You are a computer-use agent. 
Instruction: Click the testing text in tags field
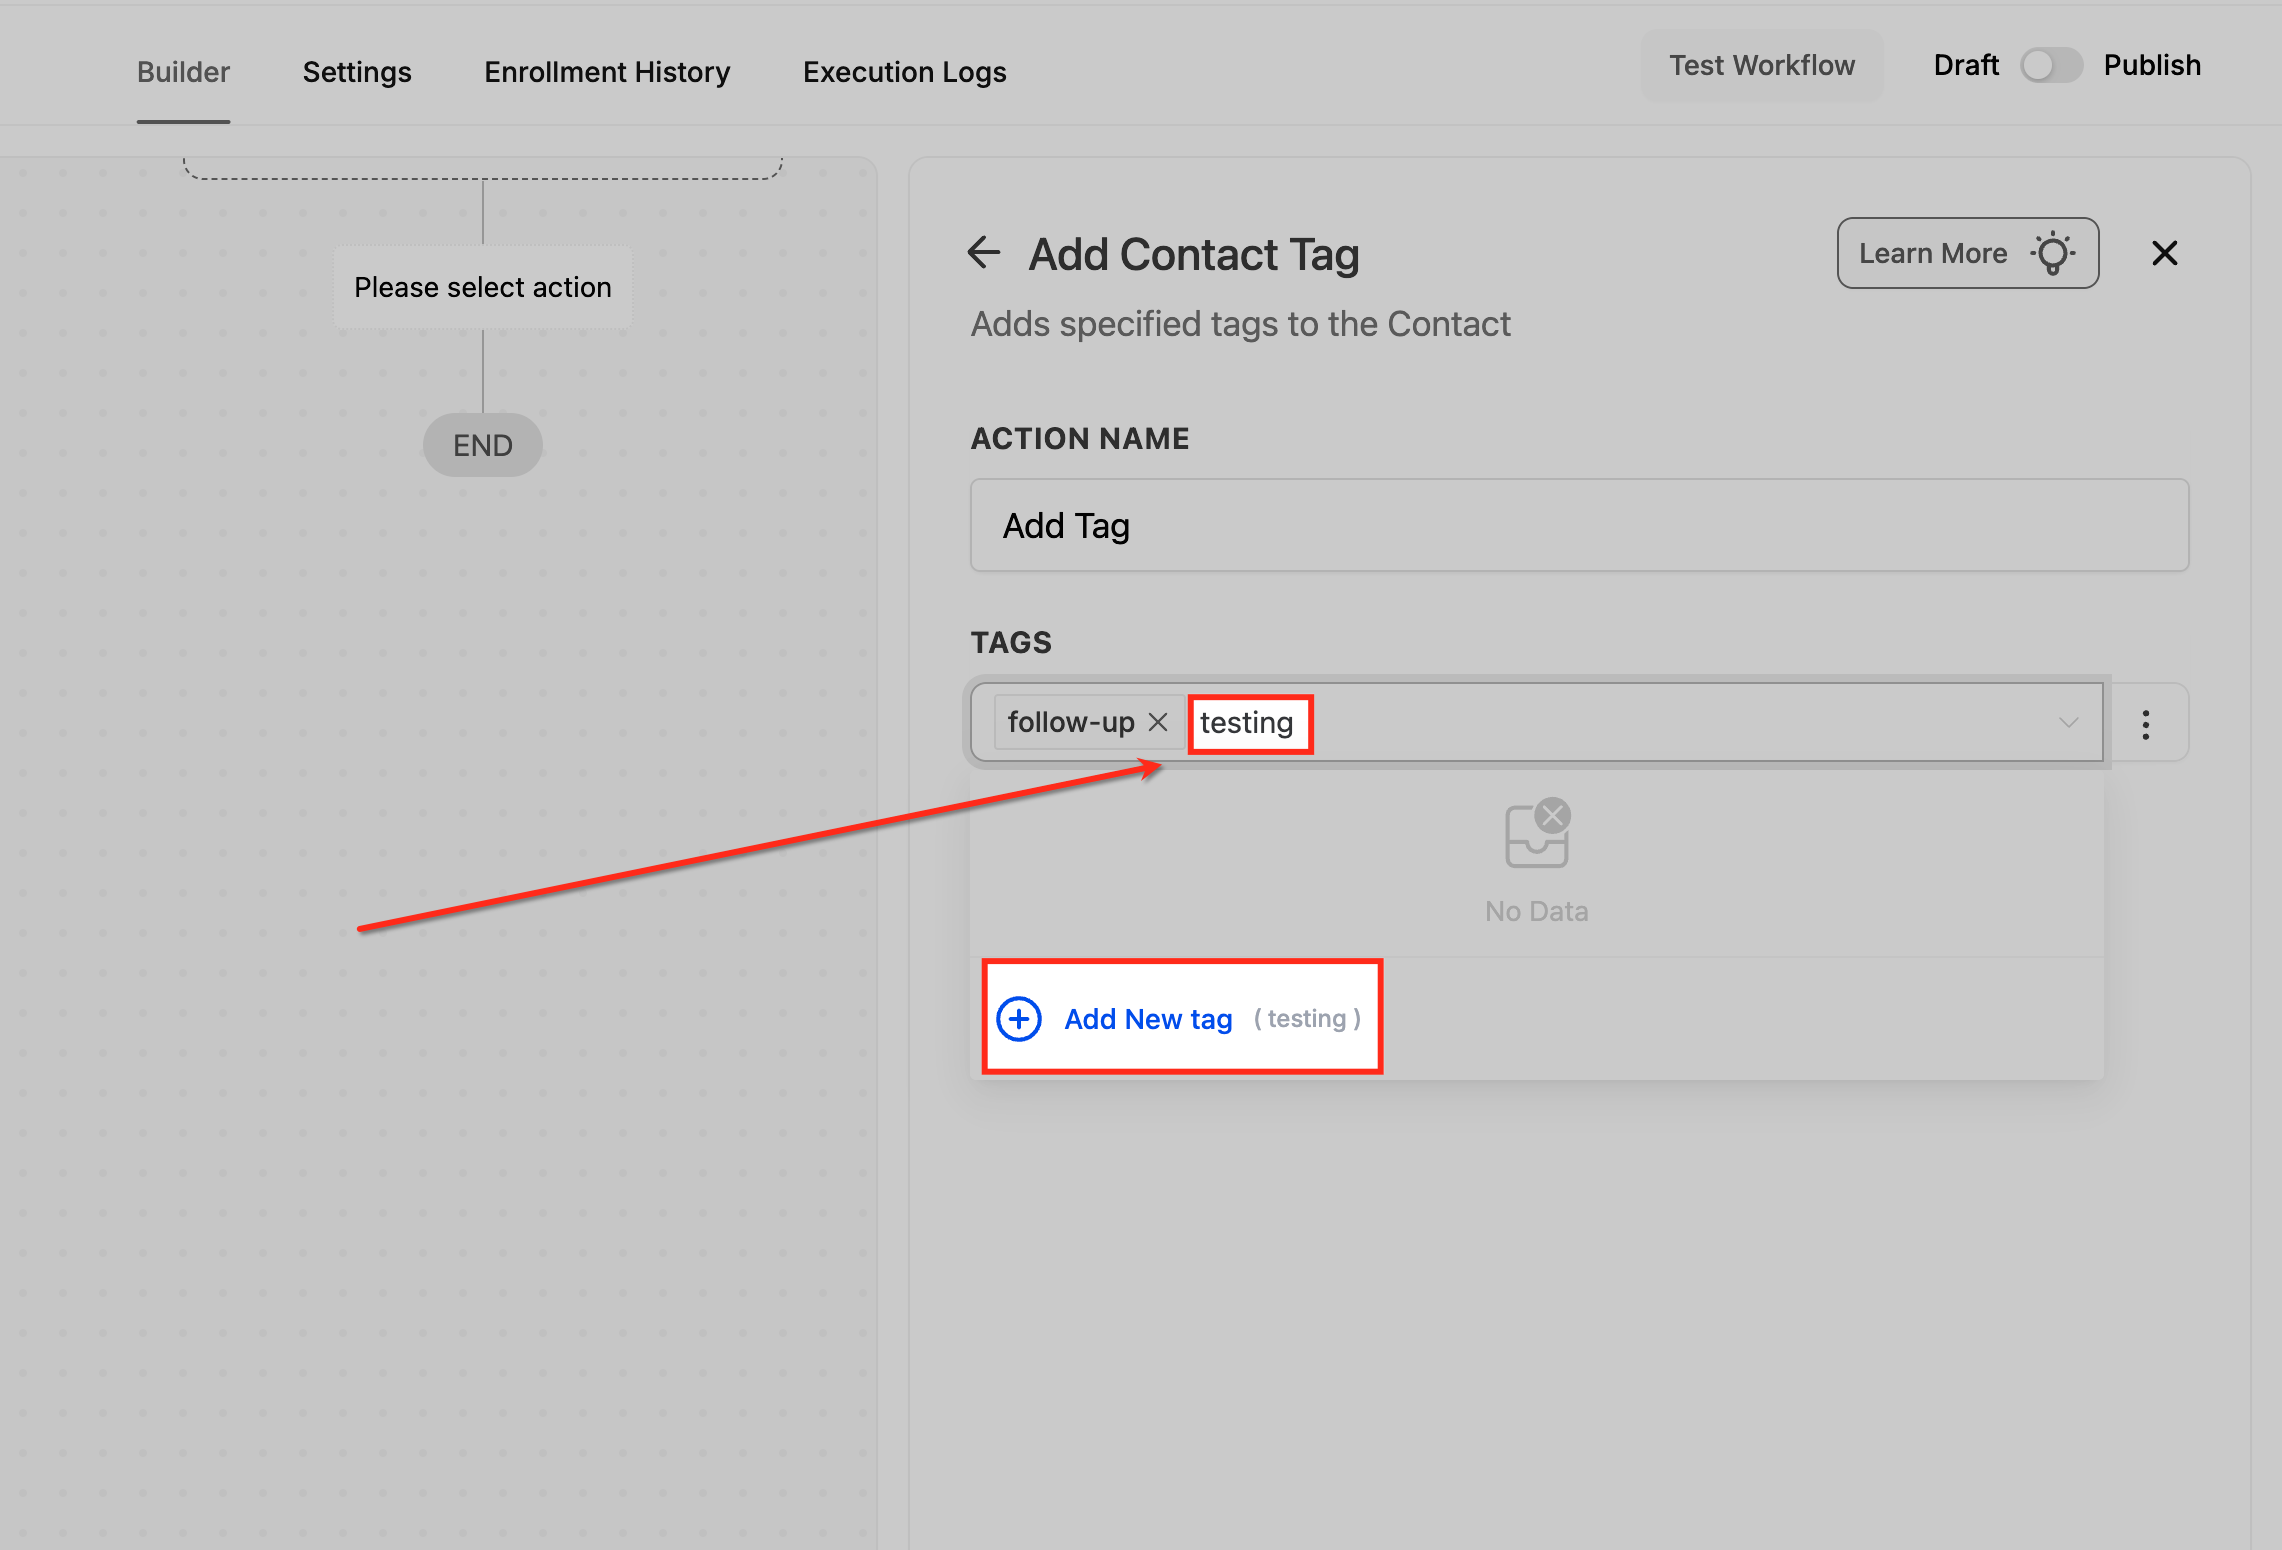click(1246, 723)
